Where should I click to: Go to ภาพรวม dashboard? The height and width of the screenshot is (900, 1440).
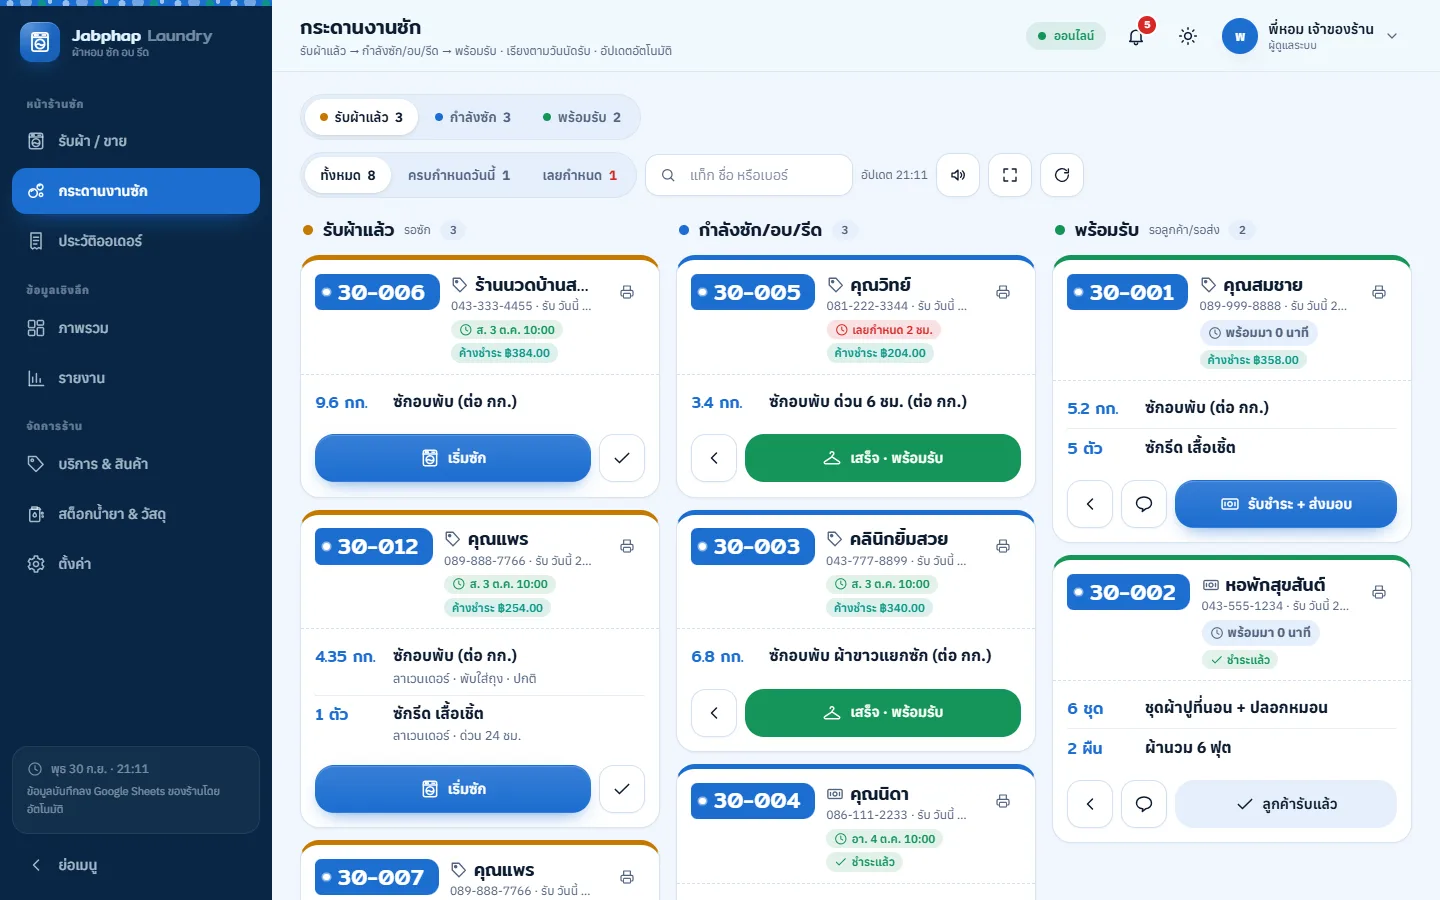point(136,328)
